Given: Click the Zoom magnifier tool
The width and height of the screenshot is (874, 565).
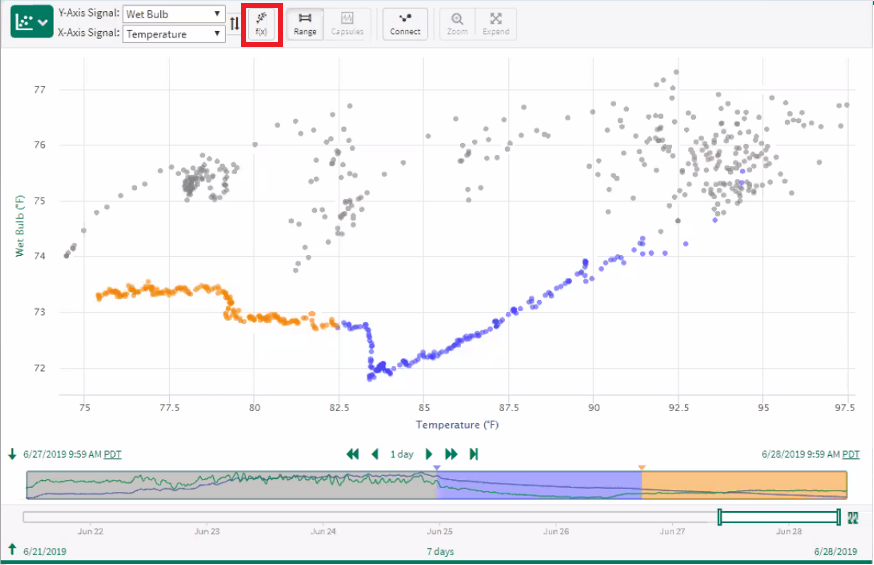Looking at the screenshot, I should [457, 24].
